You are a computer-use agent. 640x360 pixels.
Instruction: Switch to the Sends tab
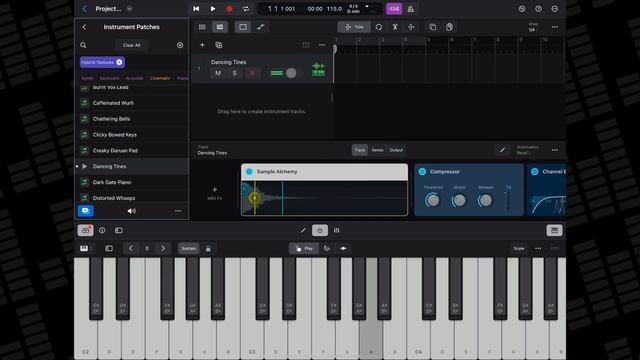click(x=378, y=150)
